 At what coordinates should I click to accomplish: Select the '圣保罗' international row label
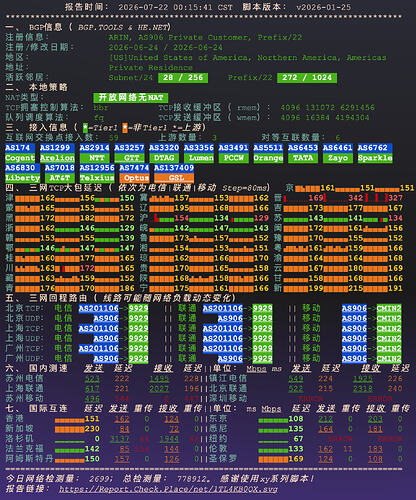click(223, 459)
